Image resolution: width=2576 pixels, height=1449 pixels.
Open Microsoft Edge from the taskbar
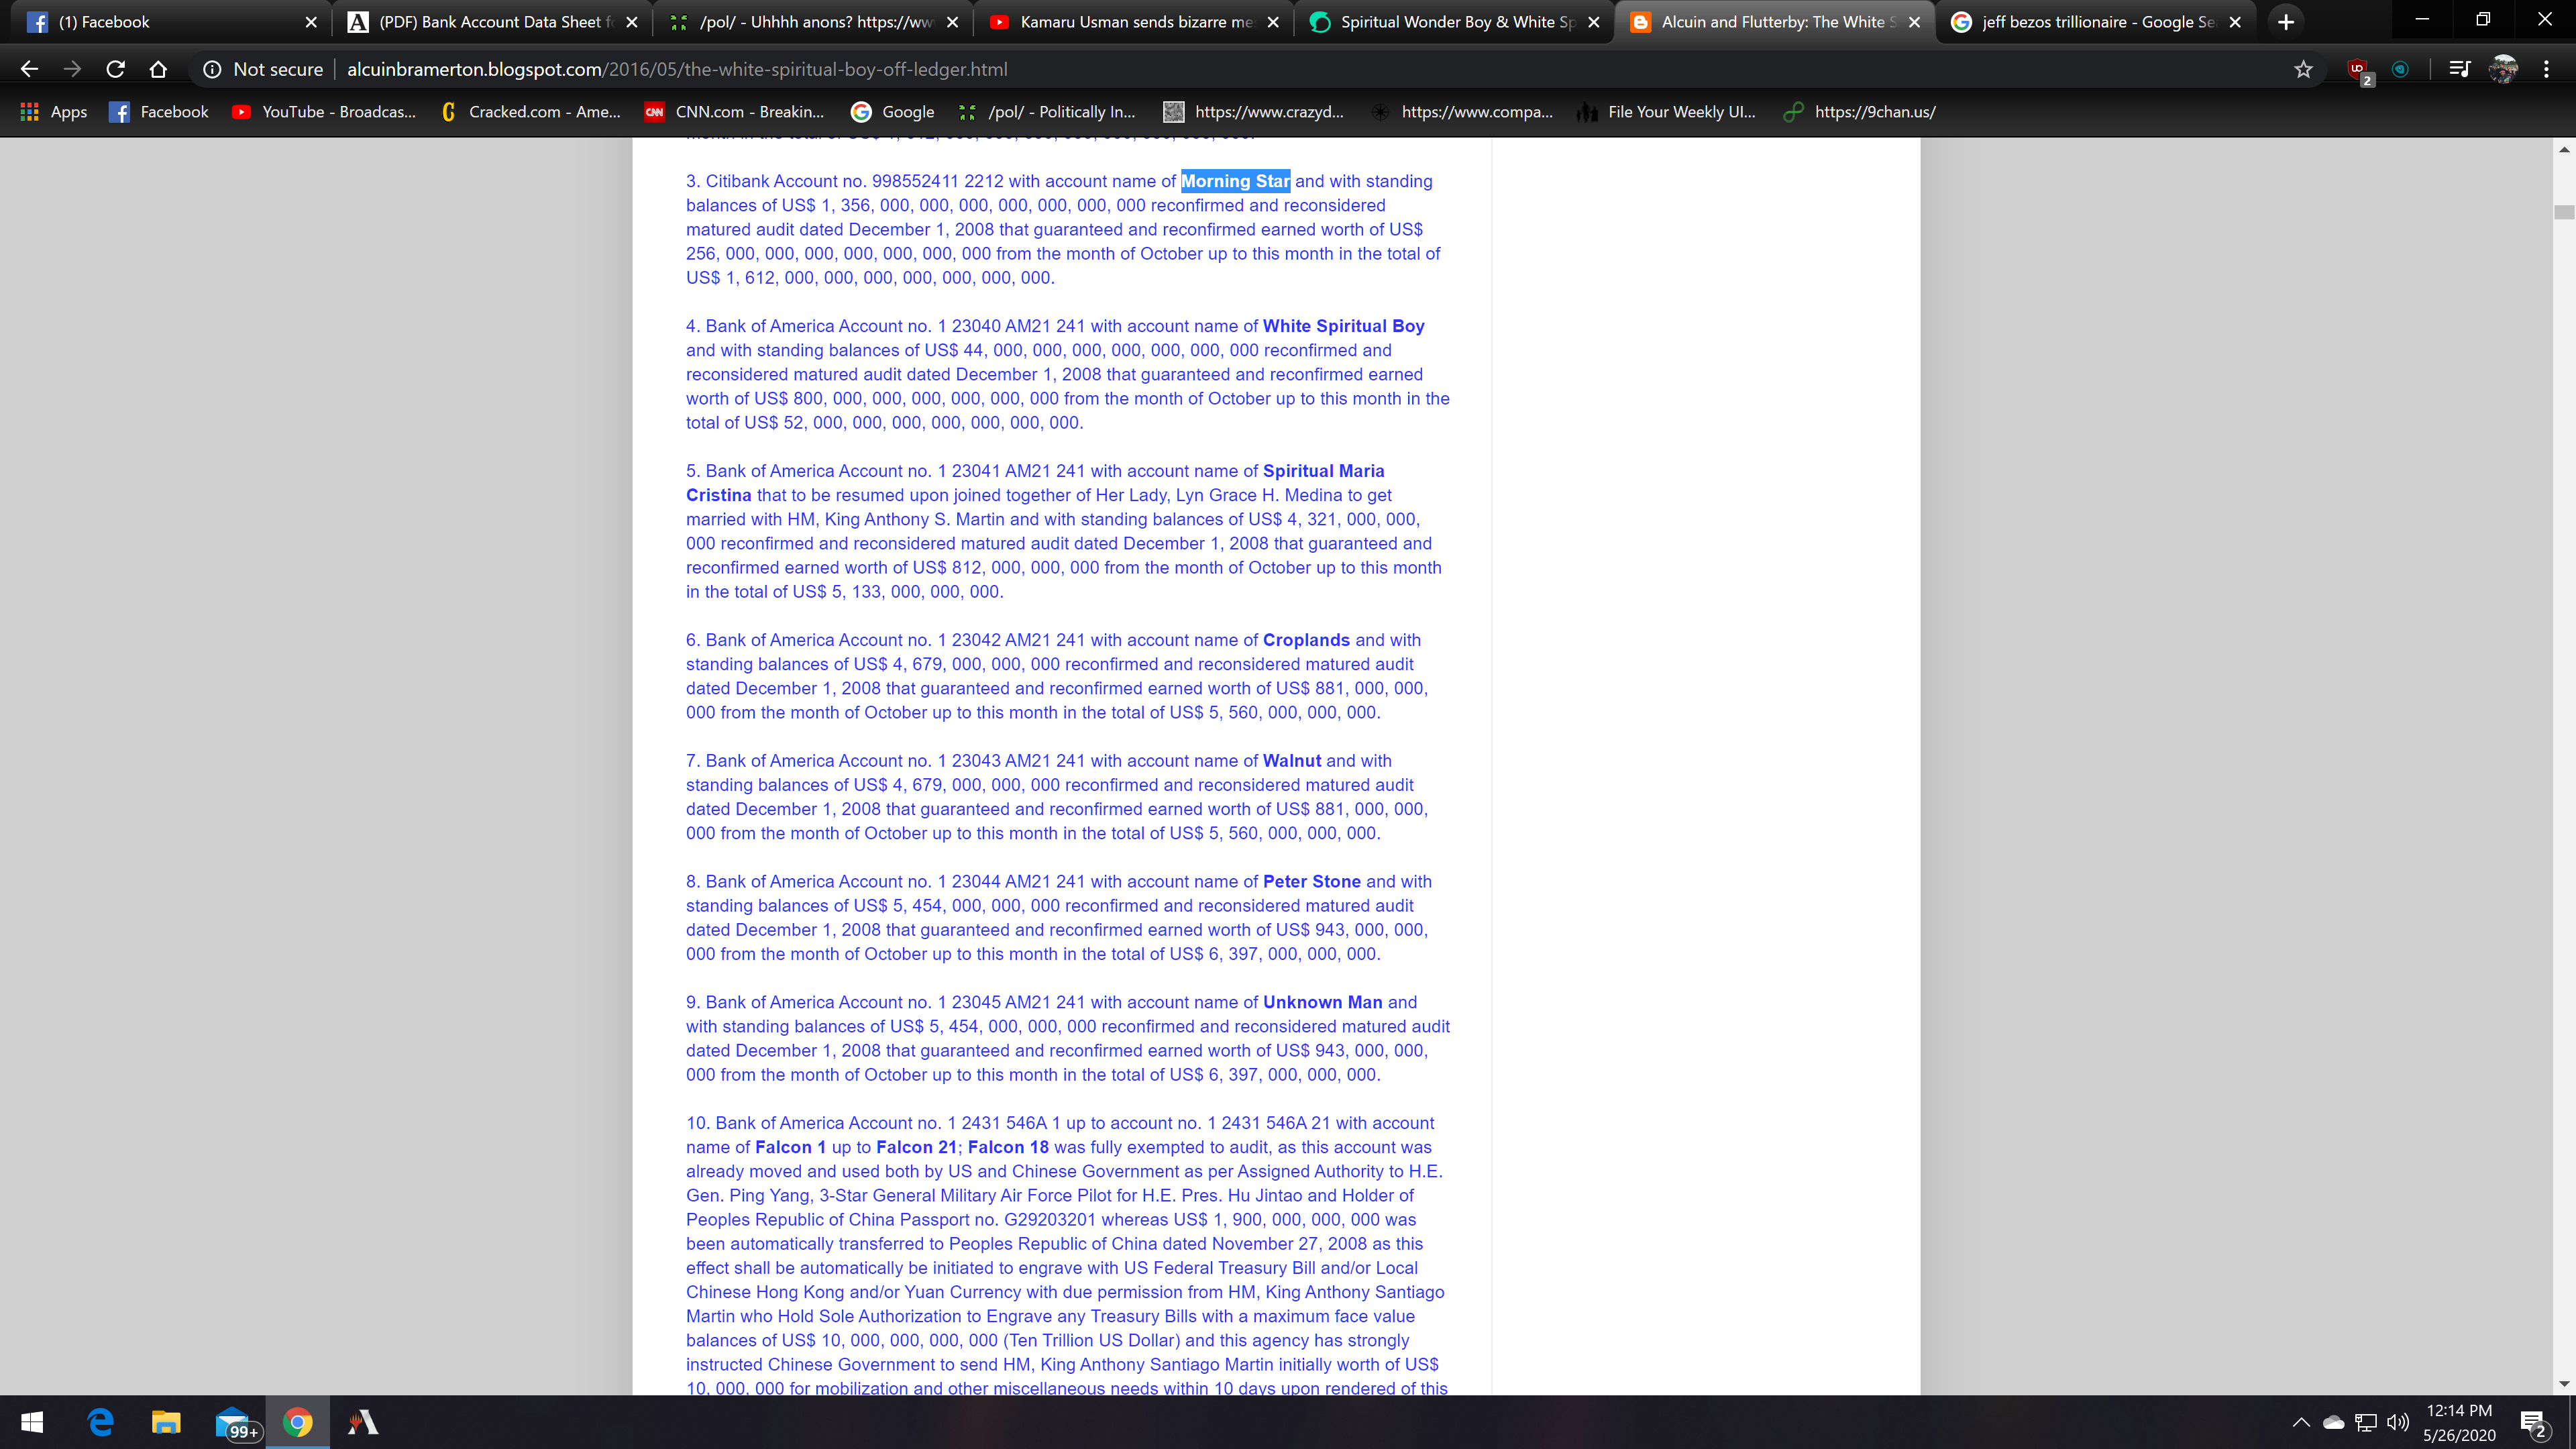click(100, 1422)
